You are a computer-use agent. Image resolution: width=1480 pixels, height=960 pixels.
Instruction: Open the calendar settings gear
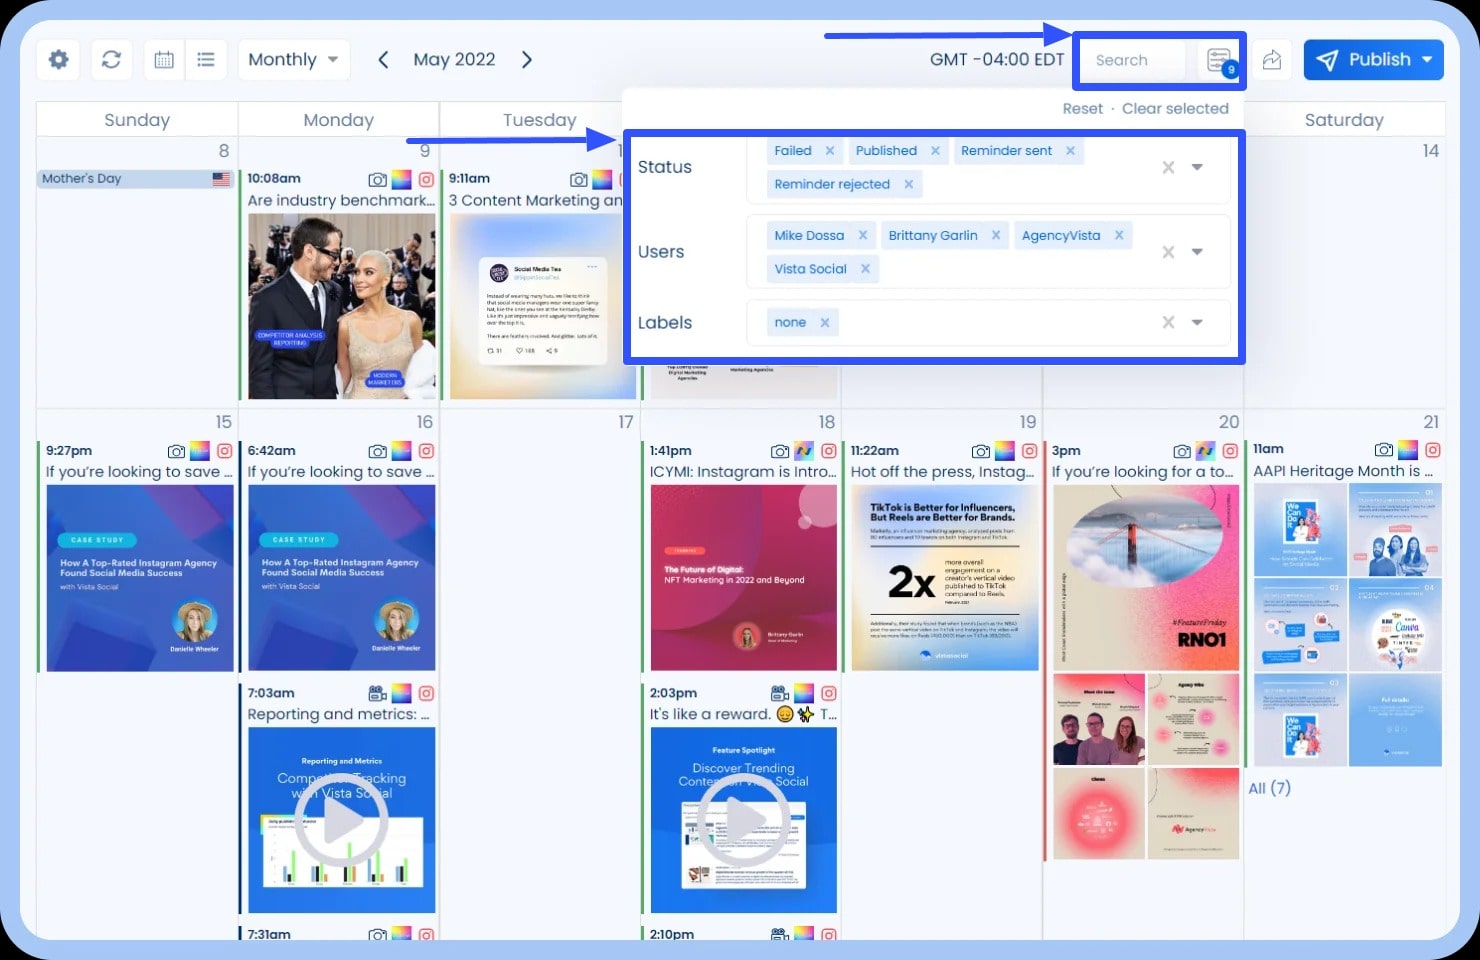point(57,59)
